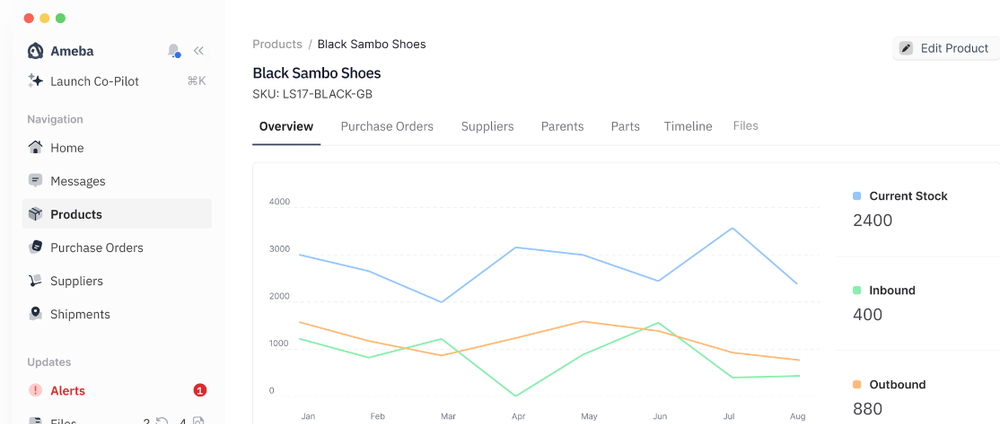Open the Parents tab
Viewport: 1000px width, 424px height.
(x=562, y=127)
